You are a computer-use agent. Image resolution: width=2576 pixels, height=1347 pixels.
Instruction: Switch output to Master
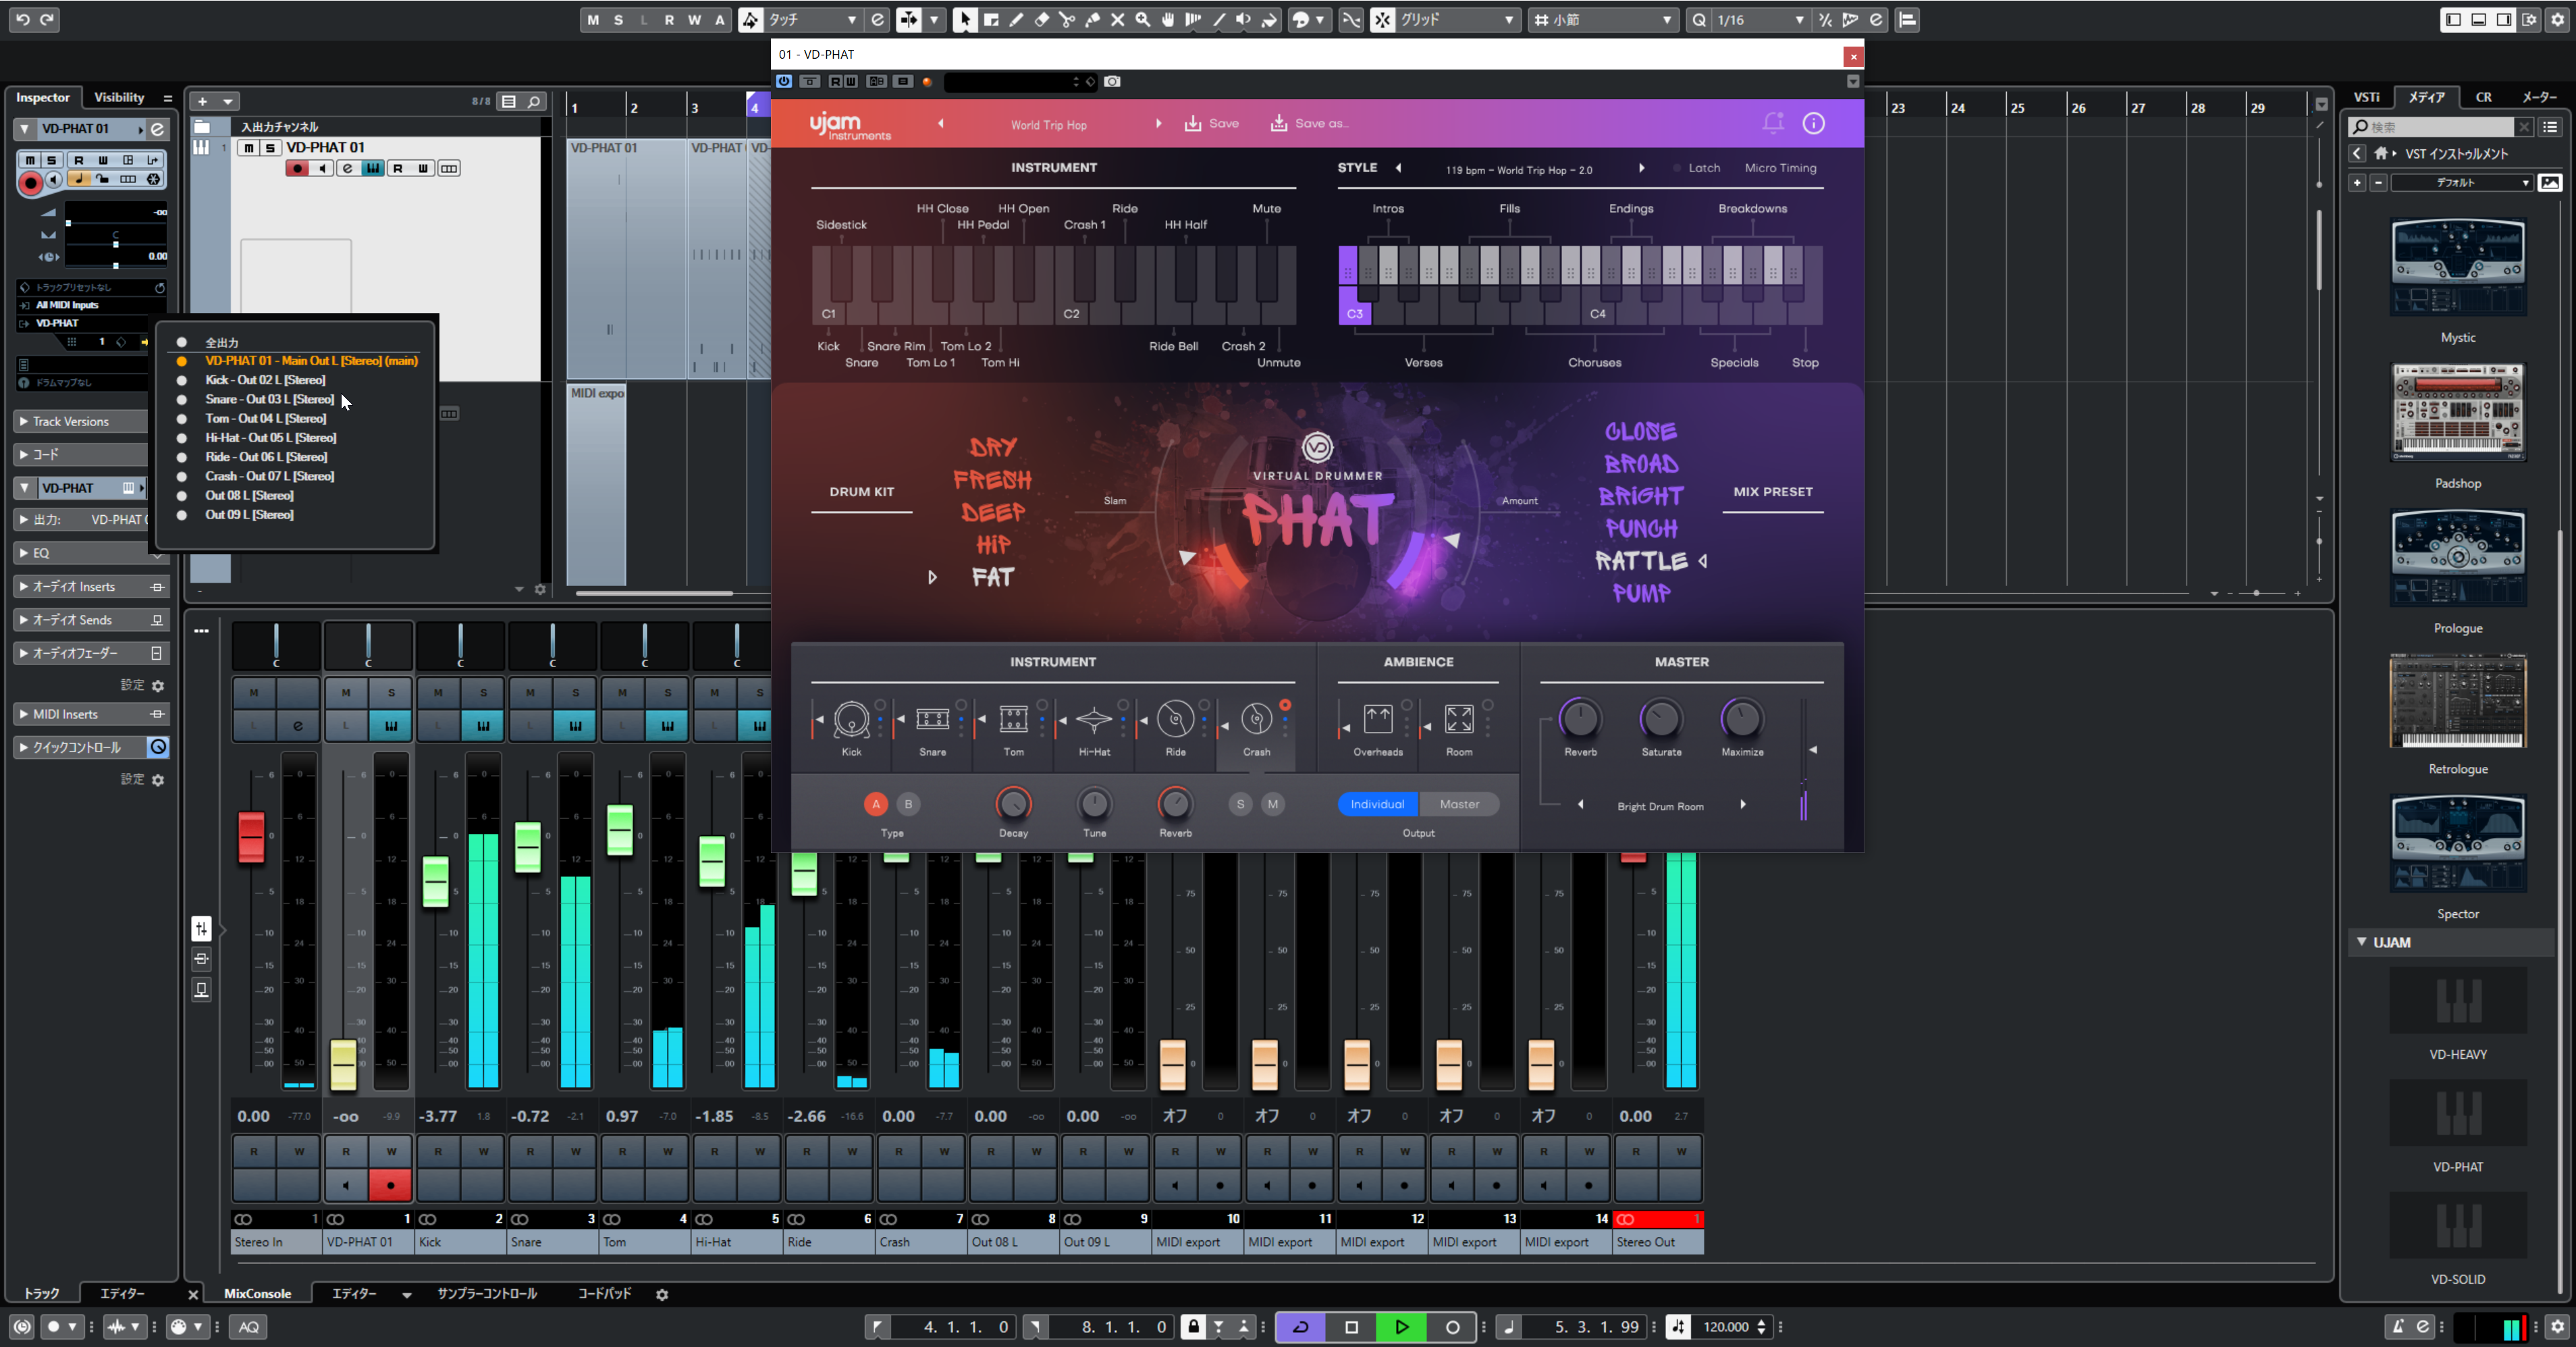[1459, 804]
